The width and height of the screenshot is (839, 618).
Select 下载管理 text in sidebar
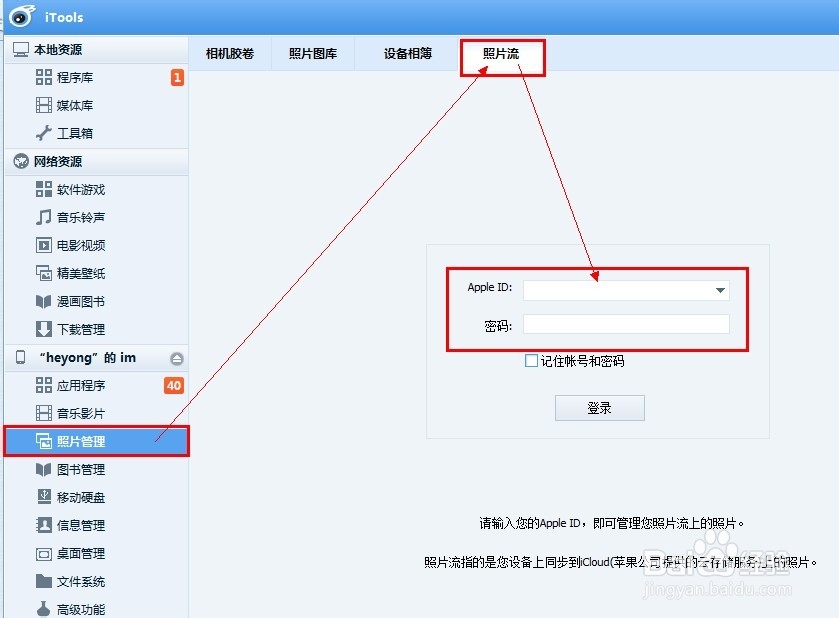(81, 330)
